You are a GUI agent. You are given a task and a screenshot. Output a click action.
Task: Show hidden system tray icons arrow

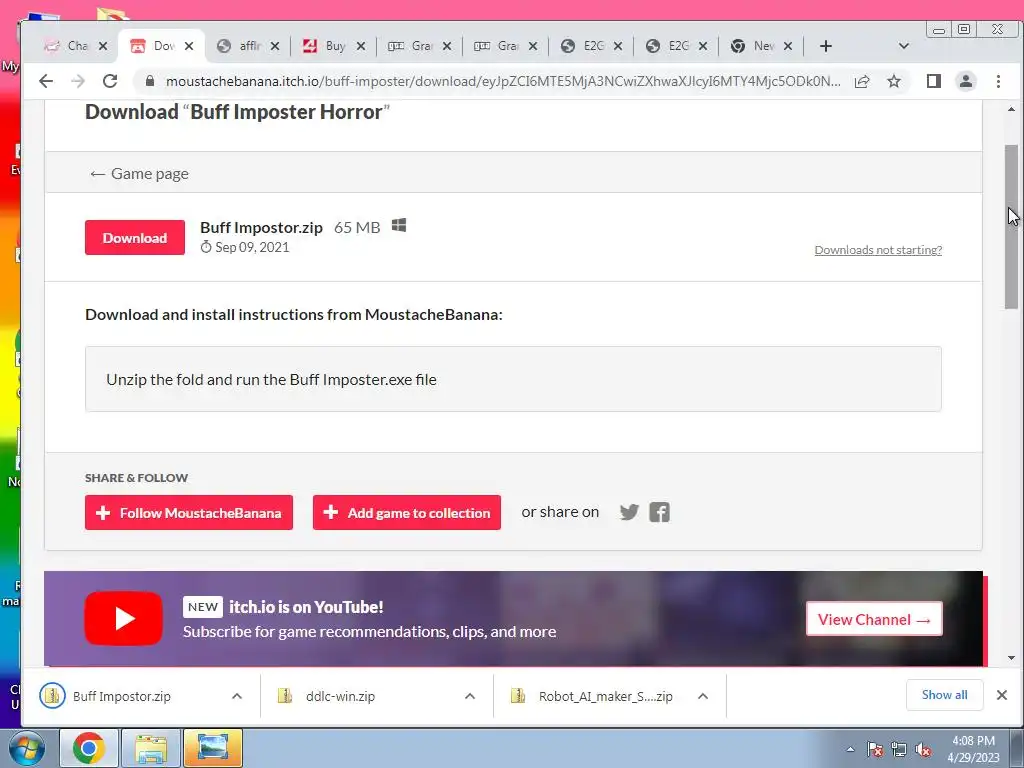[850, 749]
